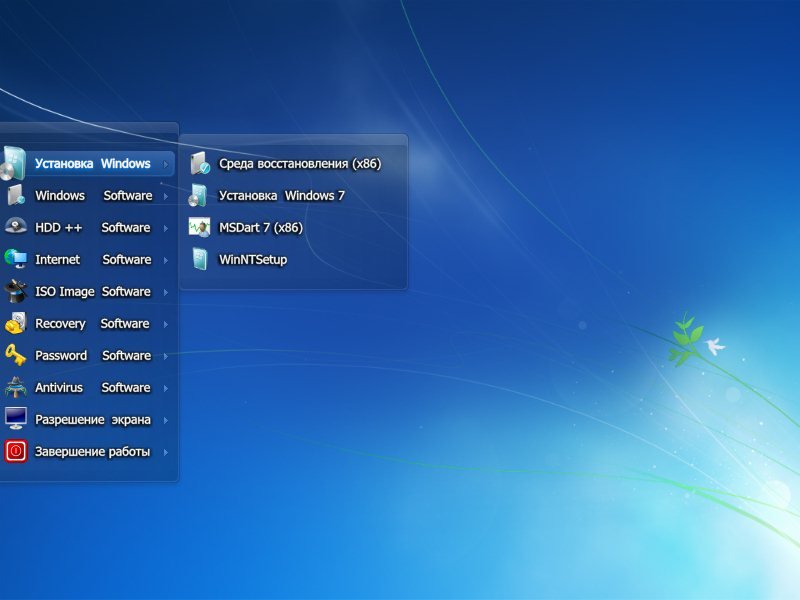Click the Установка Windows disc icon
The height and width of the screenshot is (600, 800).
pyautogui.click(x=13, y=163)
